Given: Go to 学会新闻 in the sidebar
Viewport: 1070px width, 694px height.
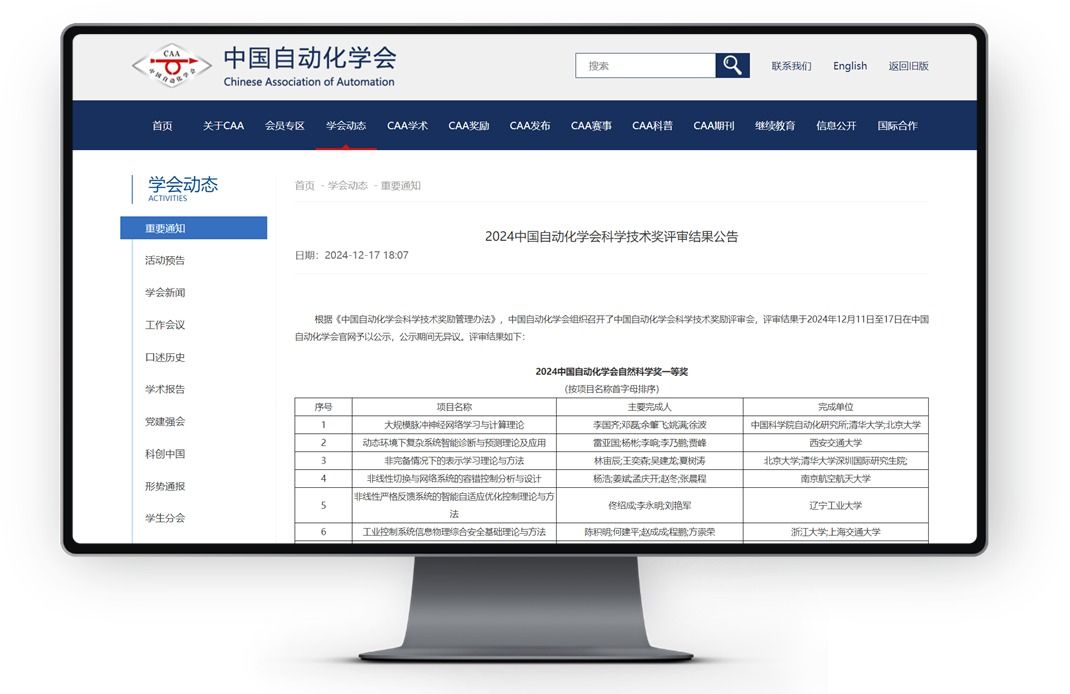Looking at the screenshot, I should [165, 293].
